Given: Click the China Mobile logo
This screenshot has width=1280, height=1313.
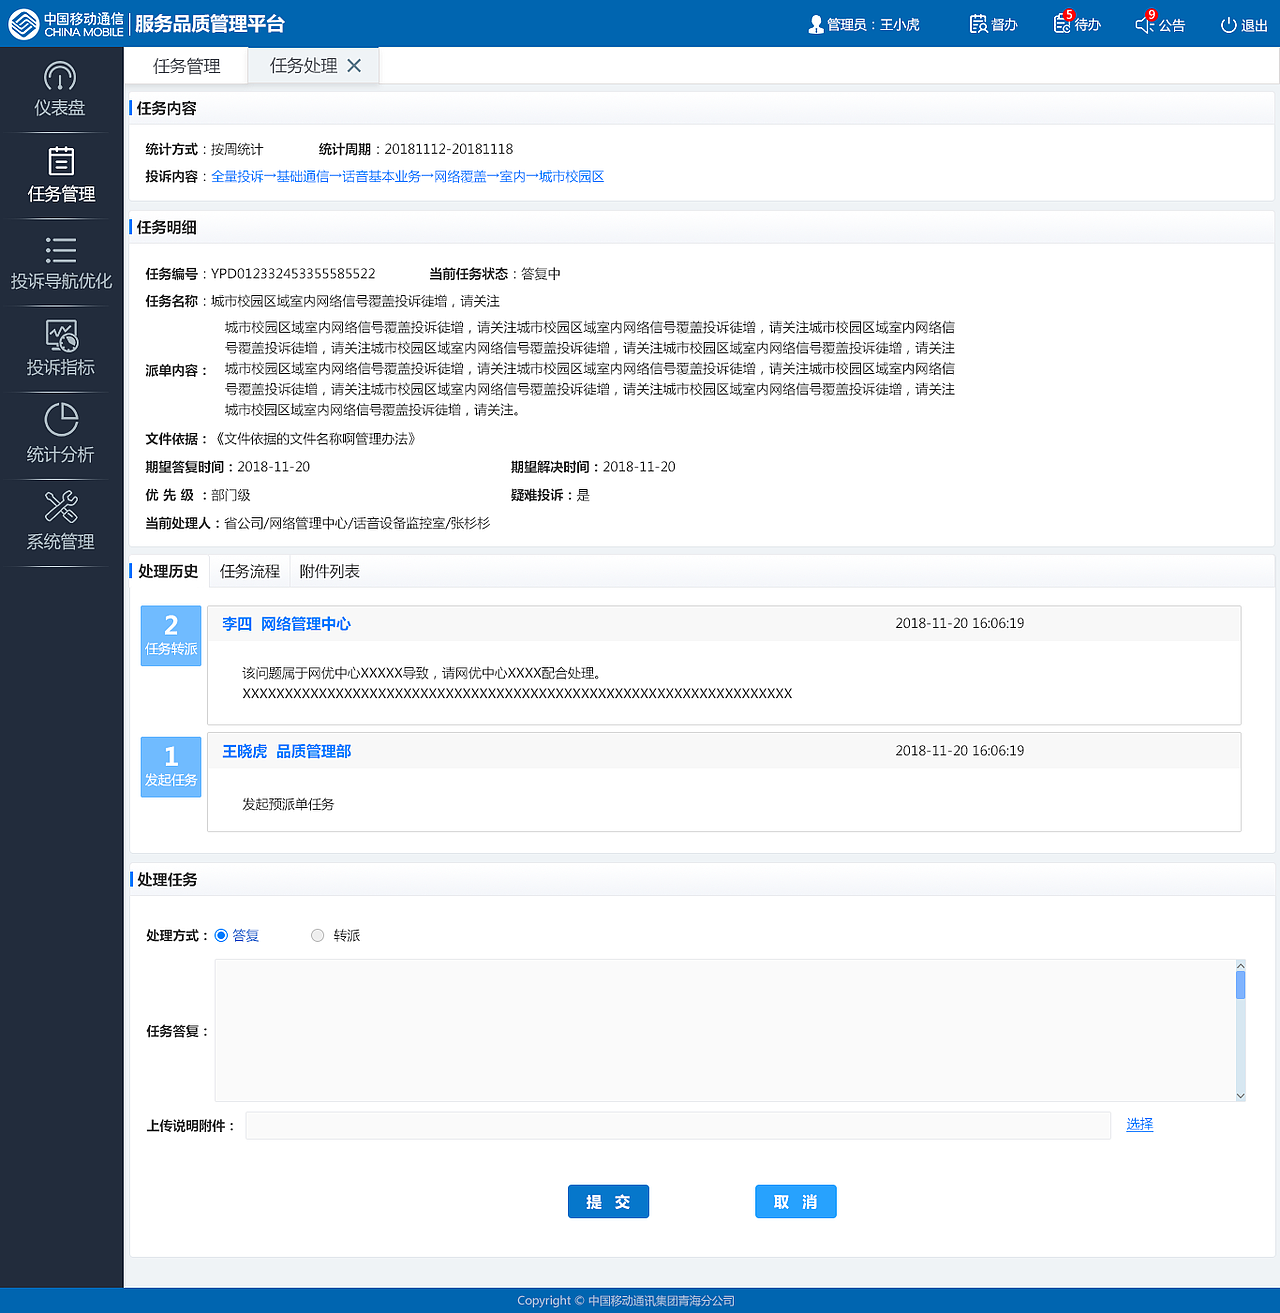Looking at the screenshot, I should coord(66,24).
